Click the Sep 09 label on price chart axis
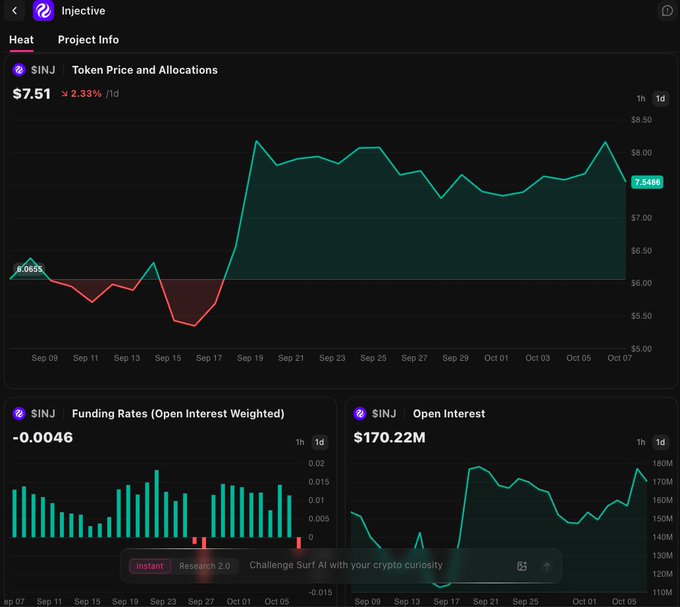 coord(45,358)
